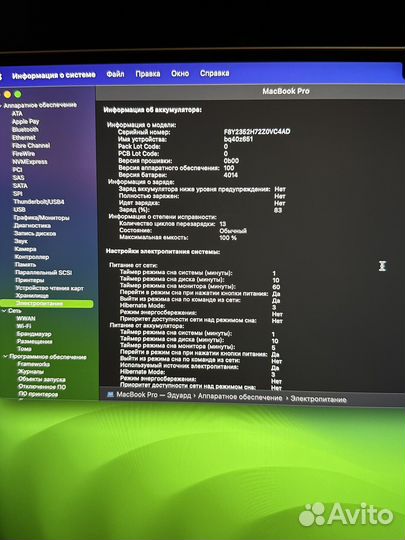Select SAS in the sidebar
Screen dimensions: 405x540
(x=18, y=177)
